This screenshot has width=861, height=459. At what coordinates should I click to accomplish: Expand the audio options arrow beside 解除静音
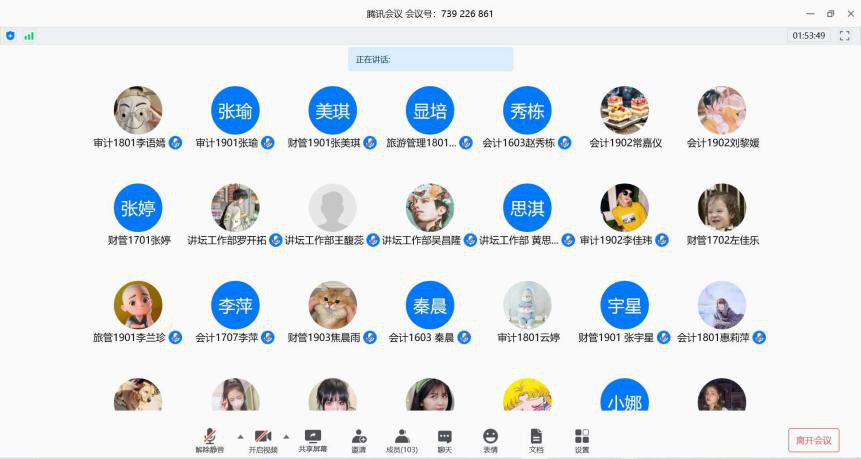pos(240,436)
